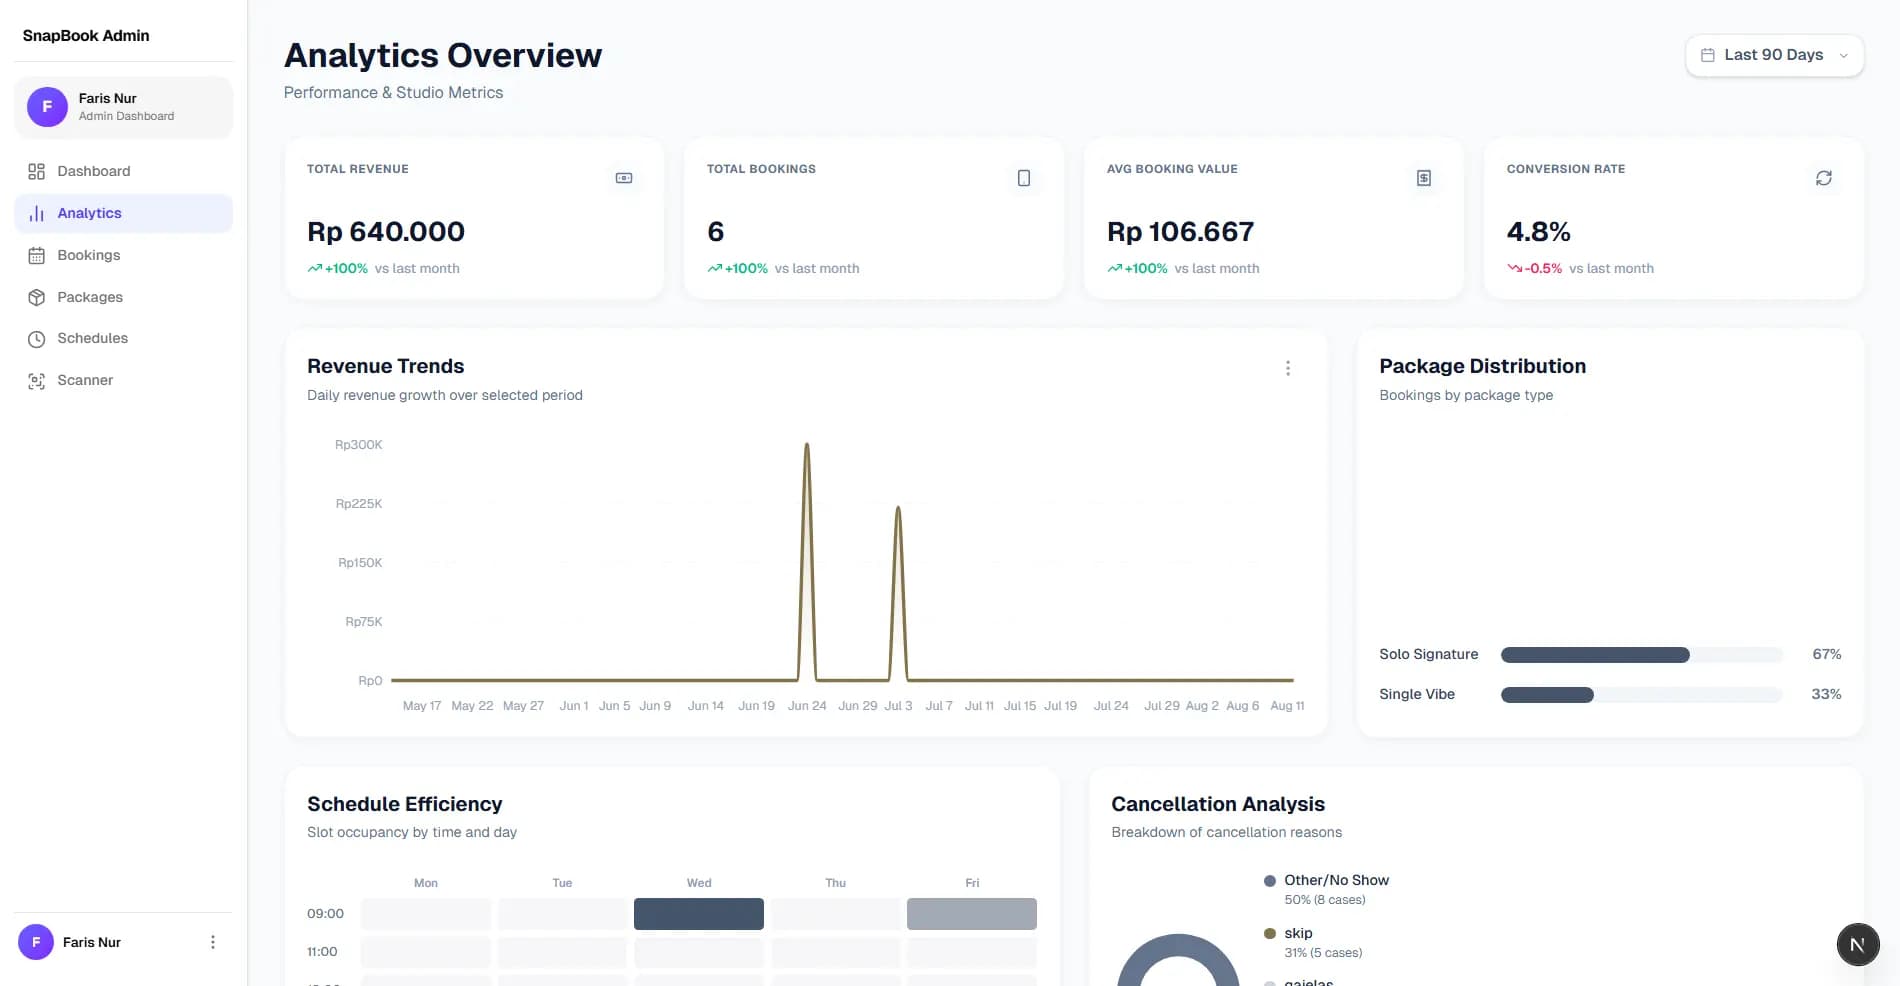The height and width of the screenshot is (986, 1900).
Task: Click the Bookings calendar icon
Action: [37, 255]
